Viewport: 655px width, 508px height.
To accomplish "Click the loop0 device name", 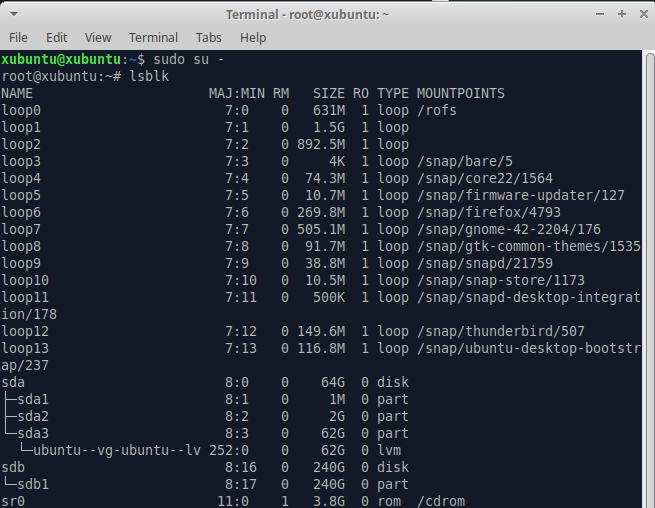I will coord(21,110).
